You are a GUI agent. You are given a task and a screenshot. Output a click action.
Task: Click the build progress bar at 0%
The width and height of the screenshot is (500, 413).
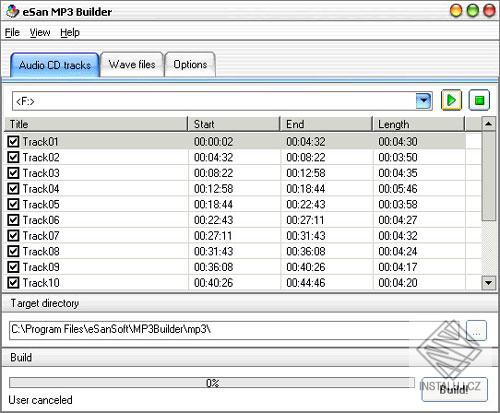(212, 383)
